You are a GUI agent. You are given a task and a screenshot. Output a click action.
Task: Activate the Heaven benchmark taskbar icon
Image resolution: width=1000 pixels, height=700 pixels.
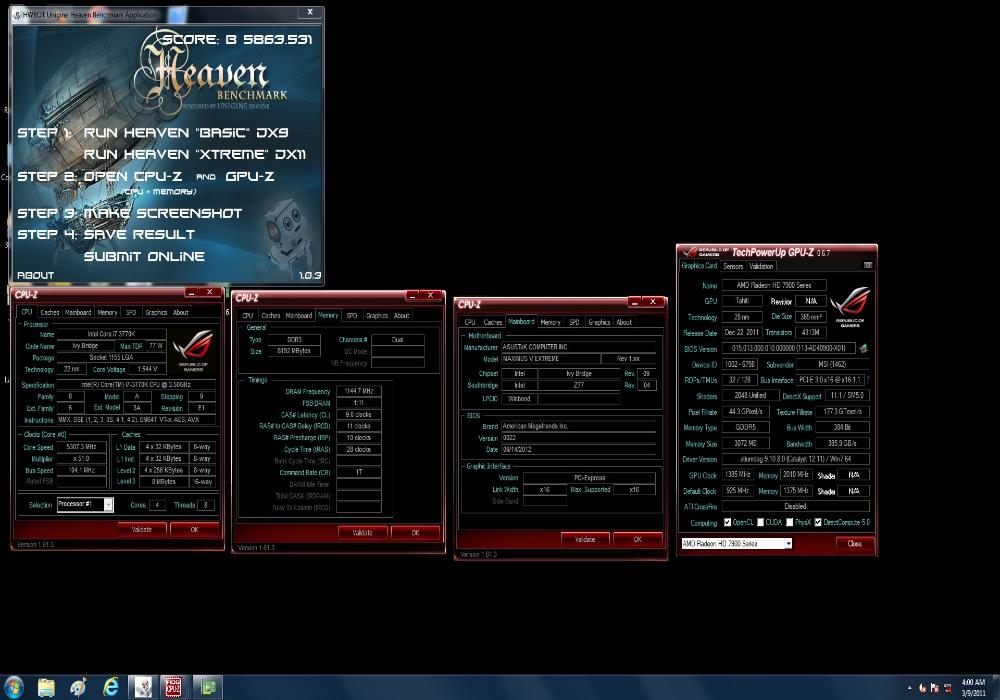coord(143,687)
